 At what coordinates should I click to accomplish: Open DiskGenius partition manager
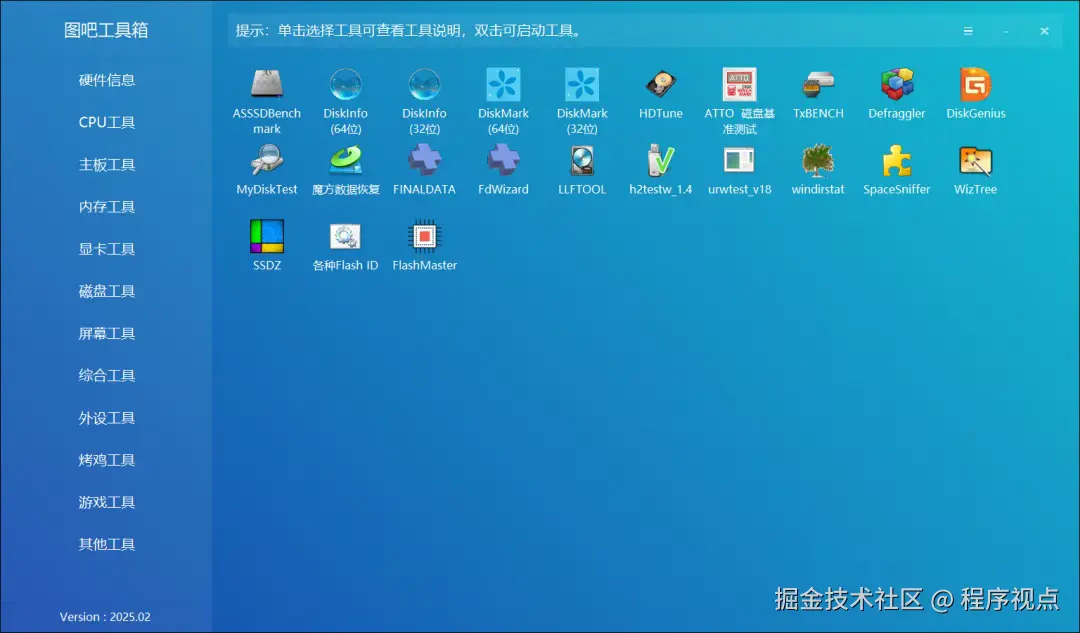pyautogui.click(x=975, y=93)
